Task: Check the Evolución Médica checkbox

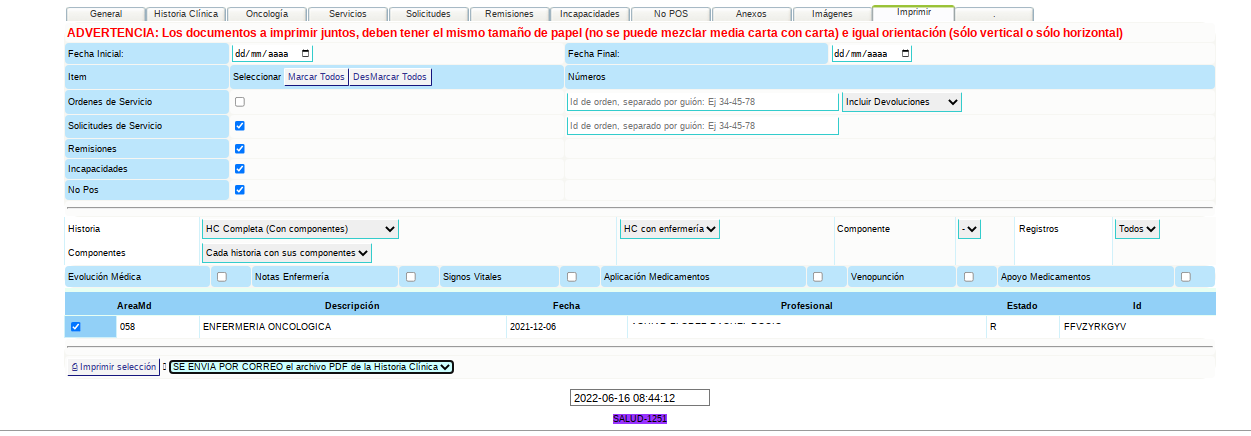Action: (x=222, y=277)
